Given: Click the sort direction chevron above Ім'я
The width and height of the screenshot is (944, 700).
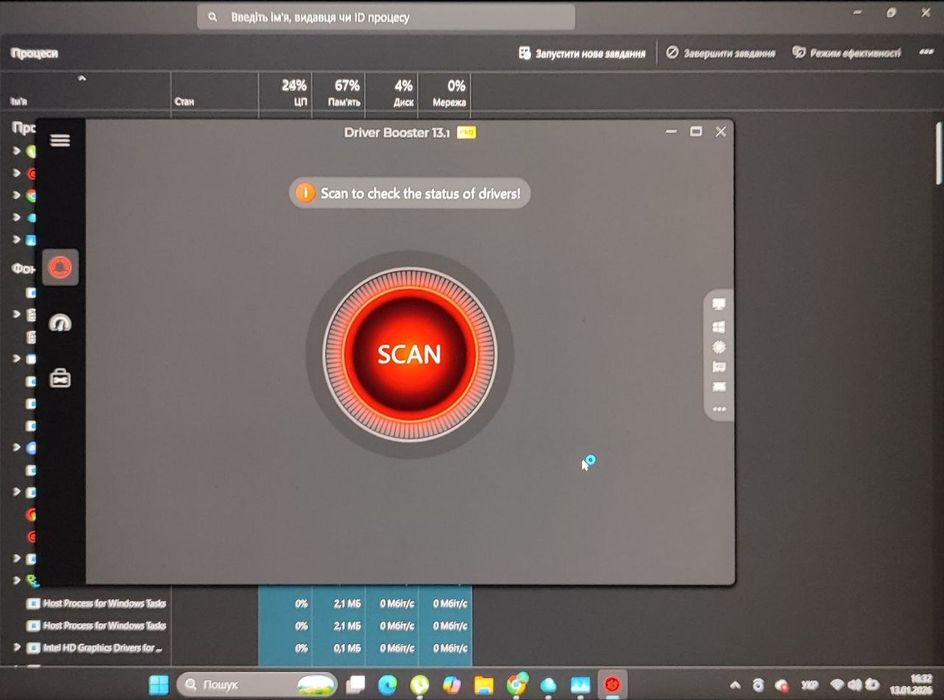Looking at the screenshot, I should coord(82,78).
